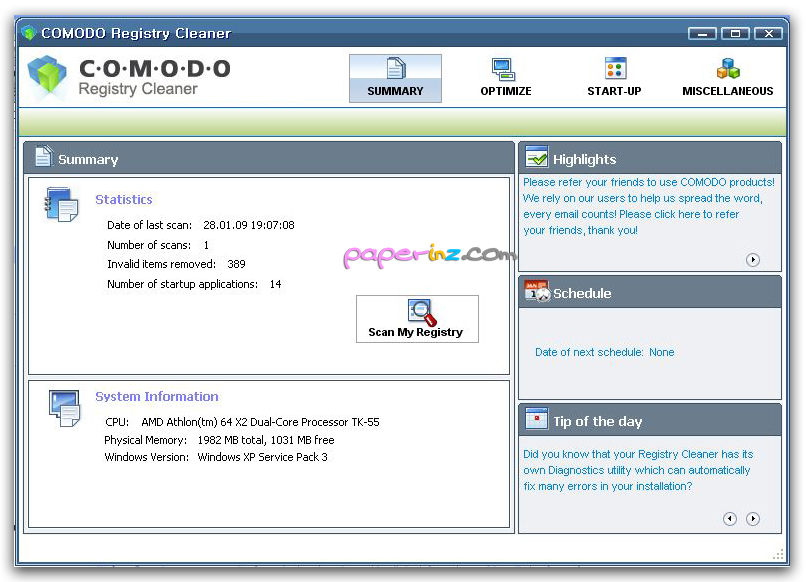806x582 pixels.
Task: Maximize the COMODO Registry Cleaner window
Action: [x=735, y=33]
